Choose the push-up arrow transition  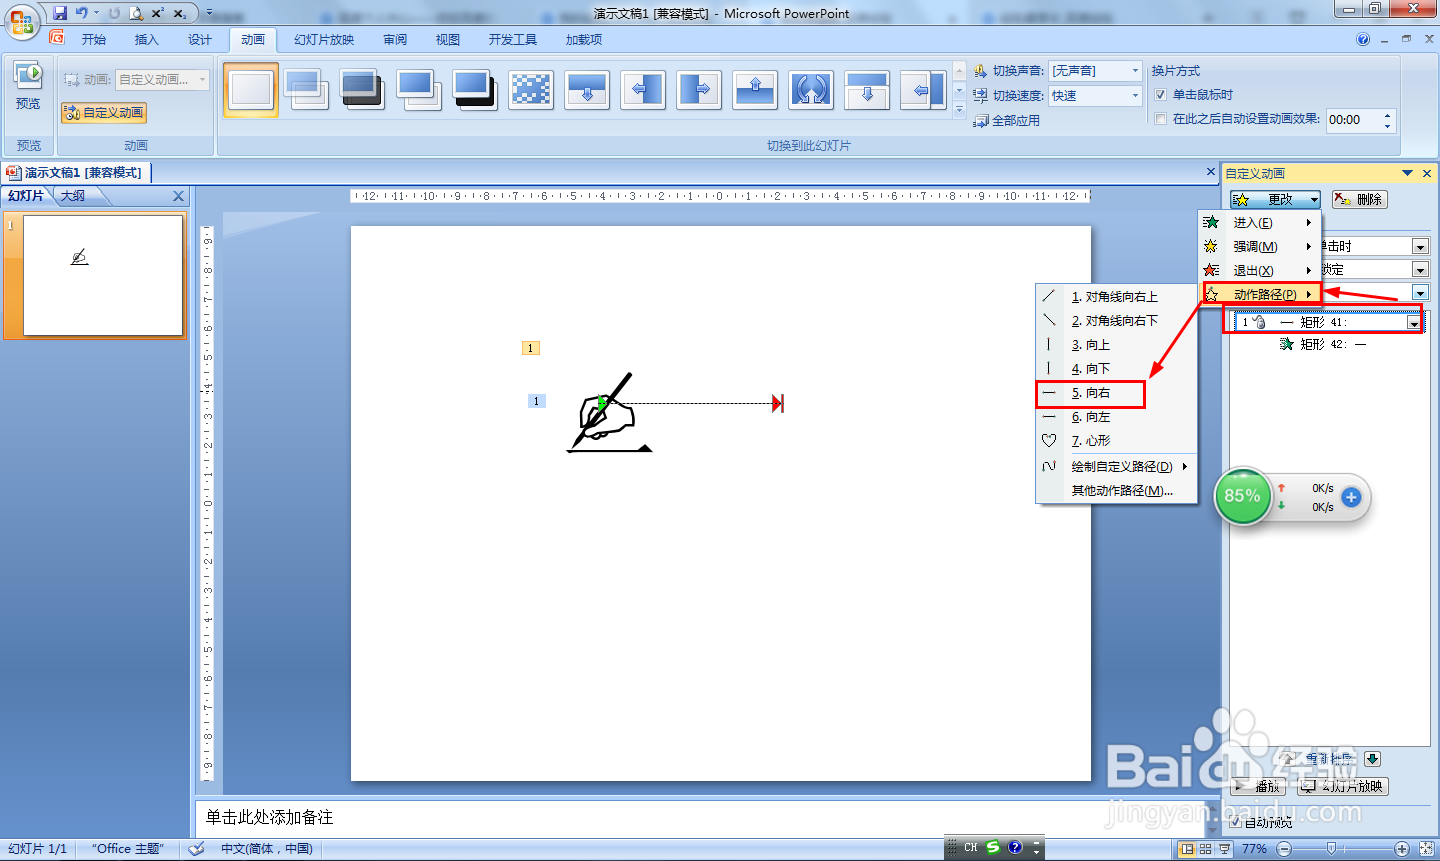[755, 90]
